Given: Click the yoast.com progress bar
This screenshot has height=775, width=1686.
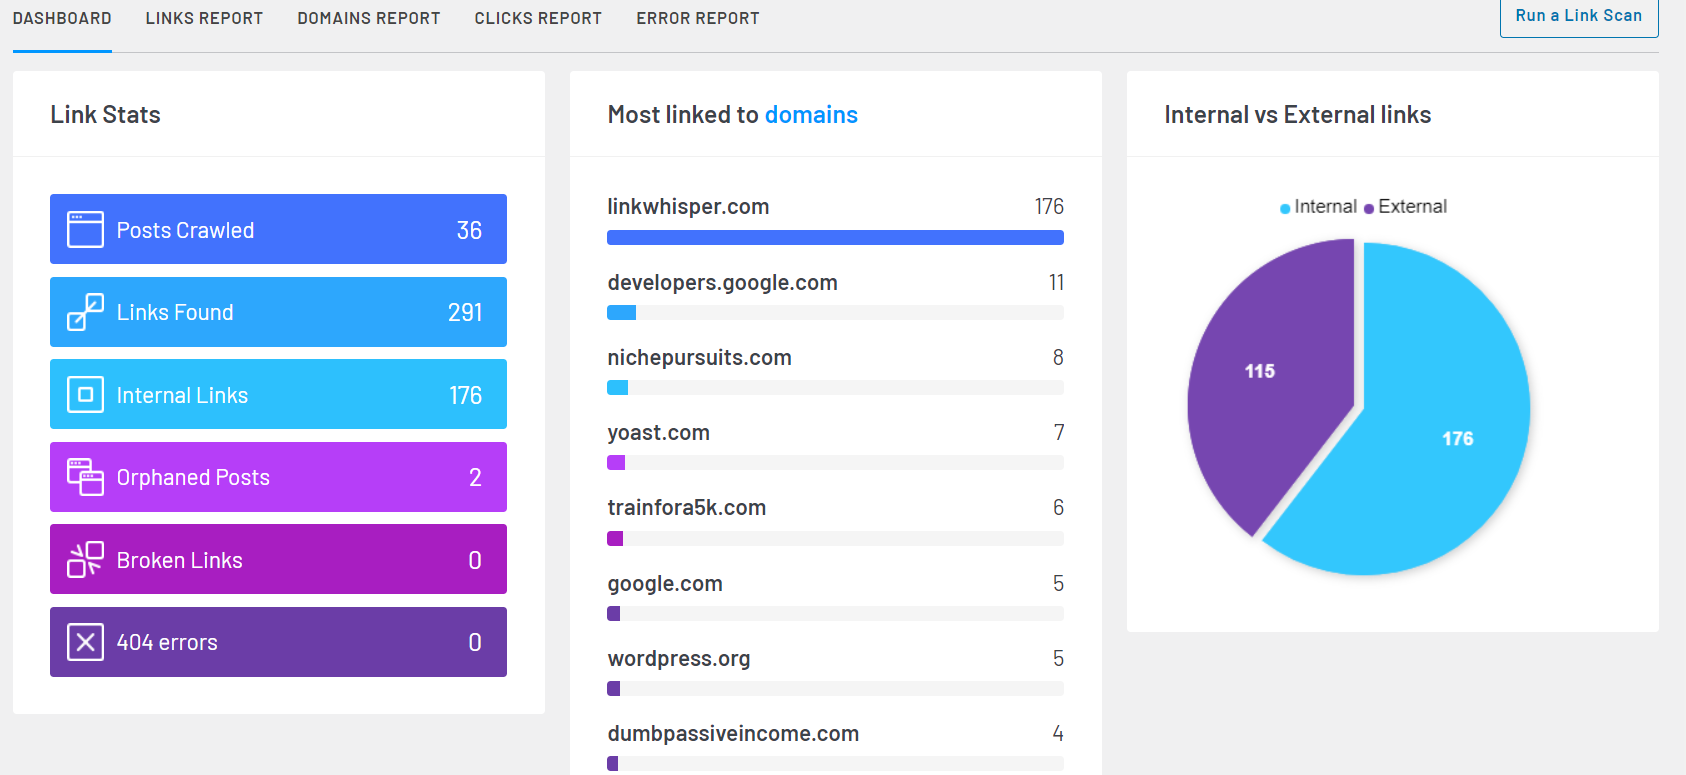Looking at the screenshot, I should click(835, 462).
